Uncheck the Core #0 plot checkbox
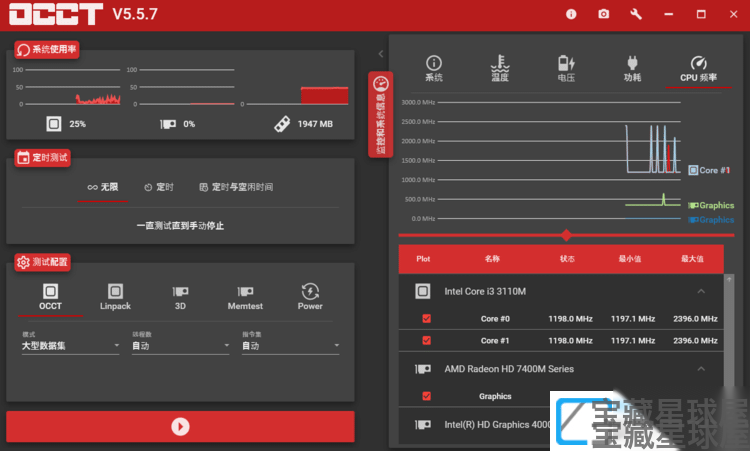 click(x=427, y=319)
